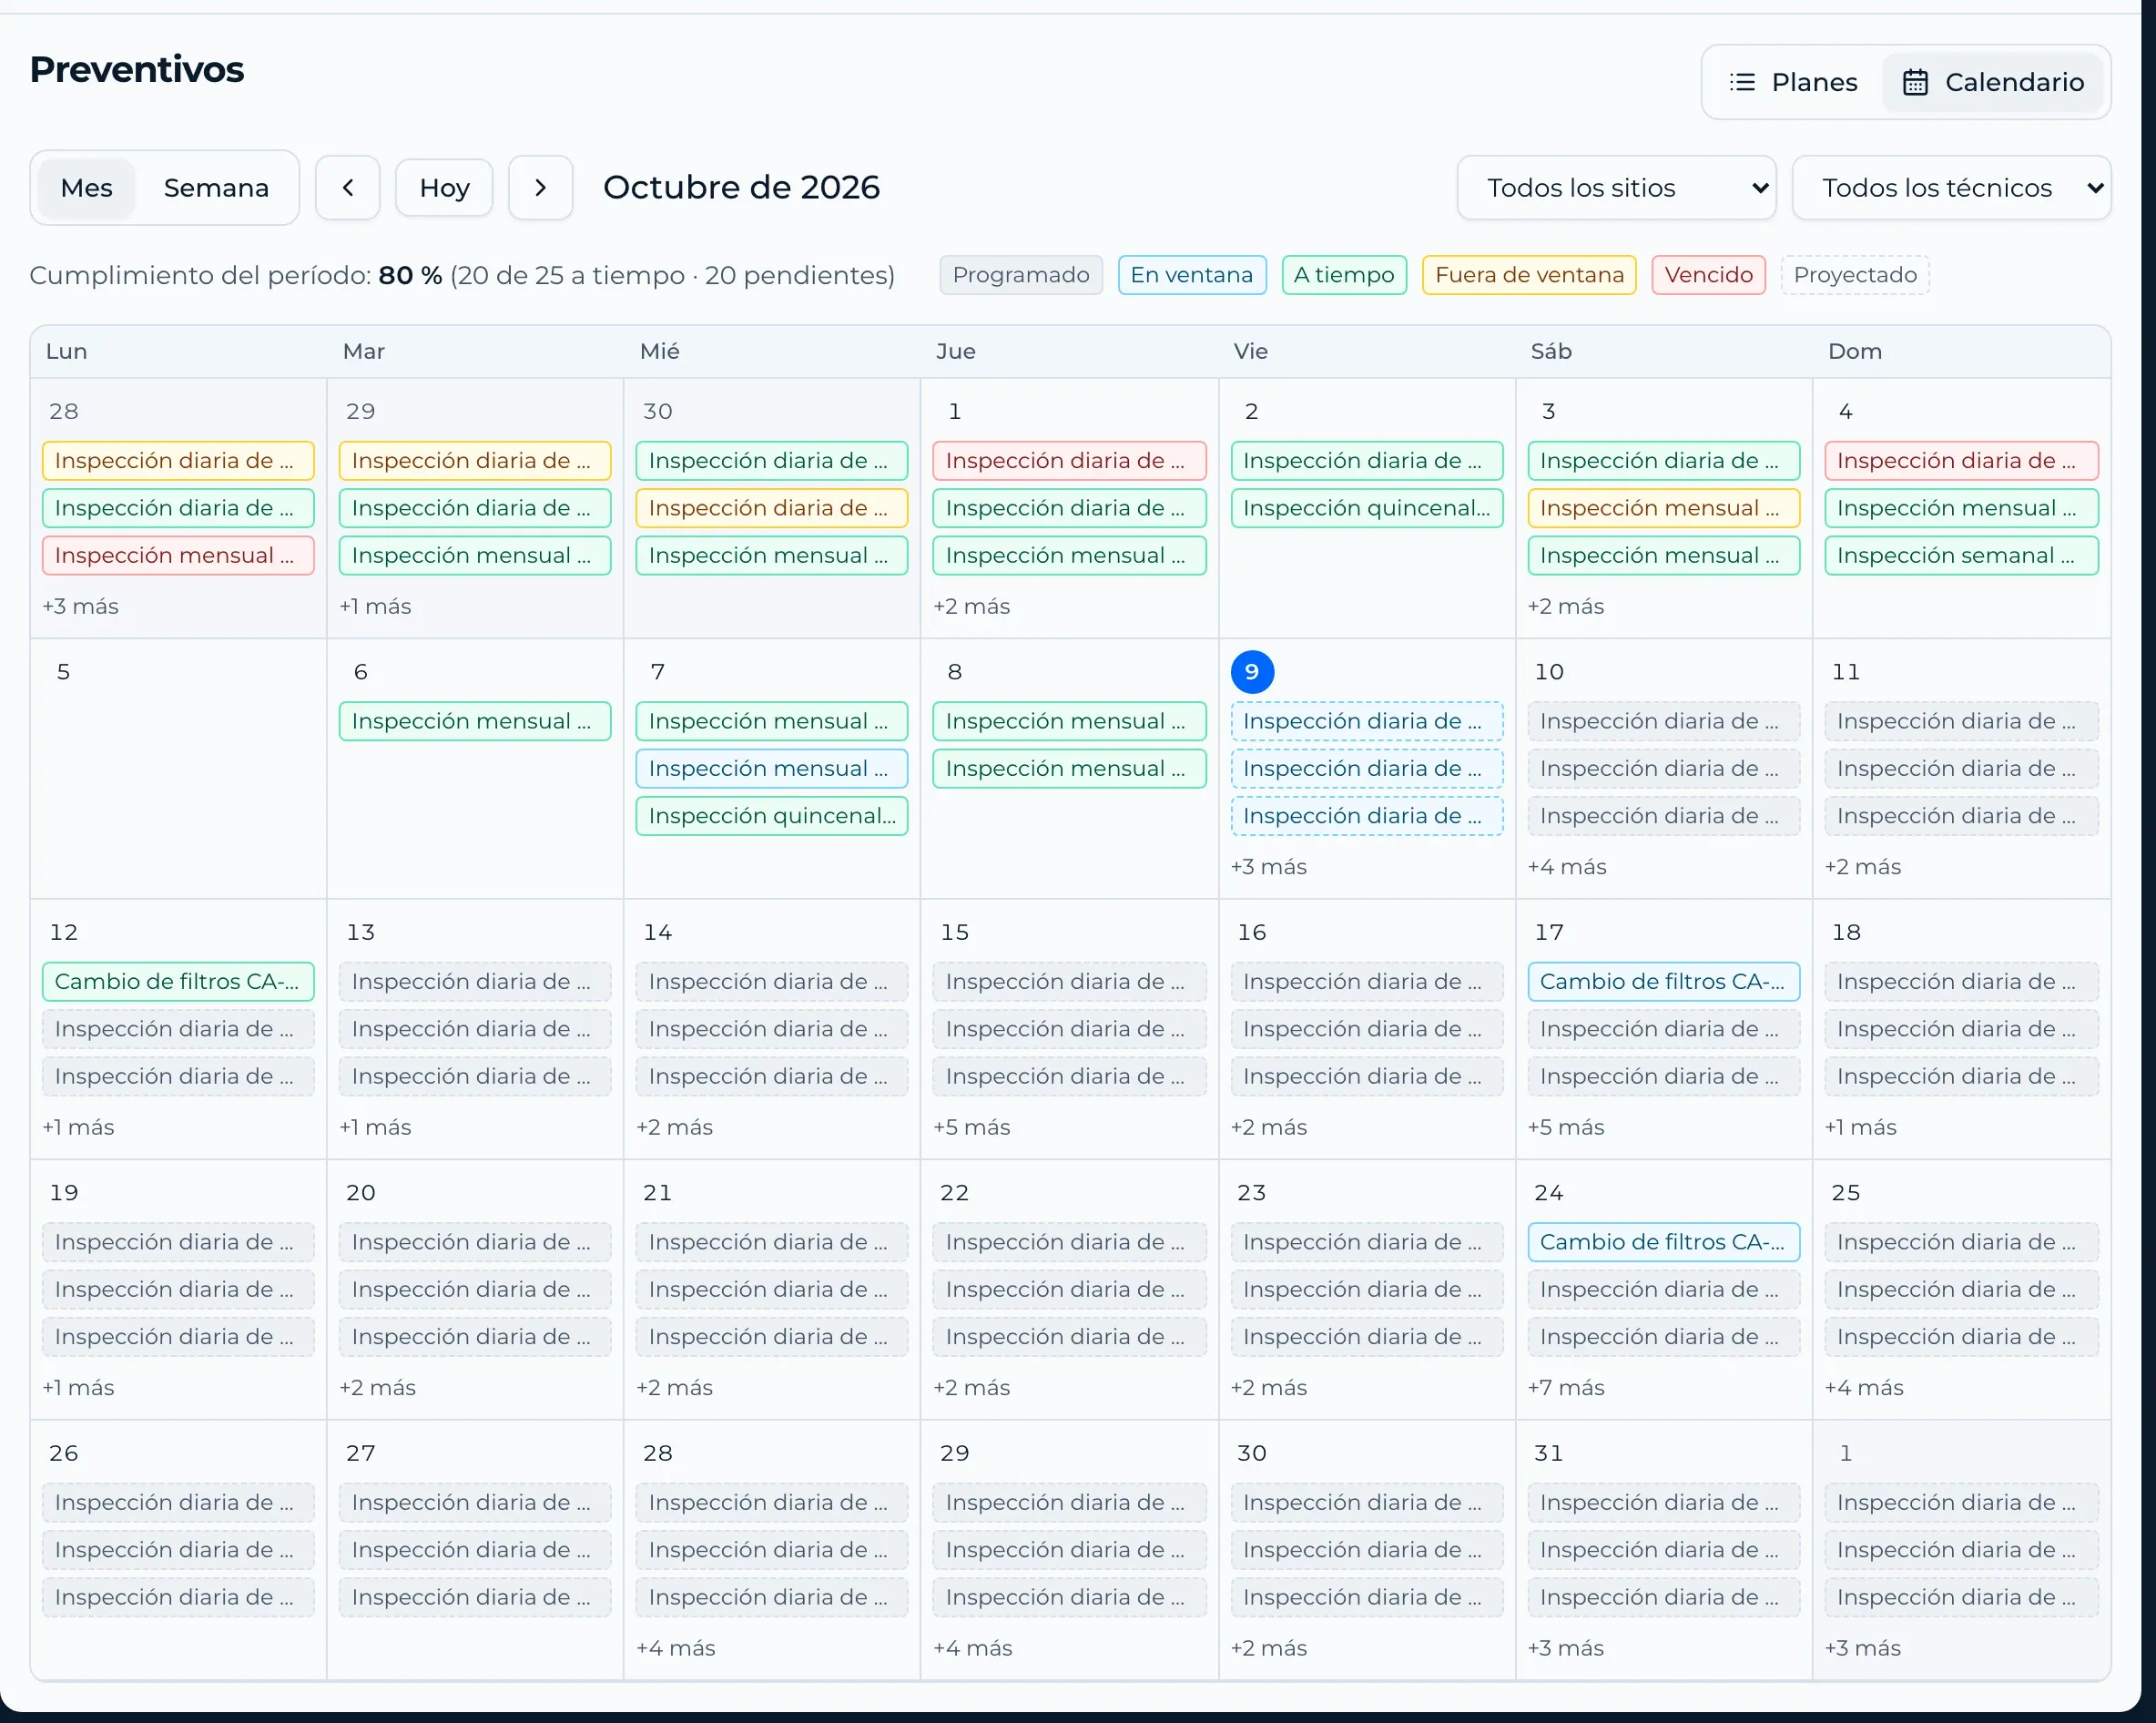The width and height of the screenshot is (2156, 1723).
Task: Open Inspección mensual event on October 6
Action: [475, 721]
